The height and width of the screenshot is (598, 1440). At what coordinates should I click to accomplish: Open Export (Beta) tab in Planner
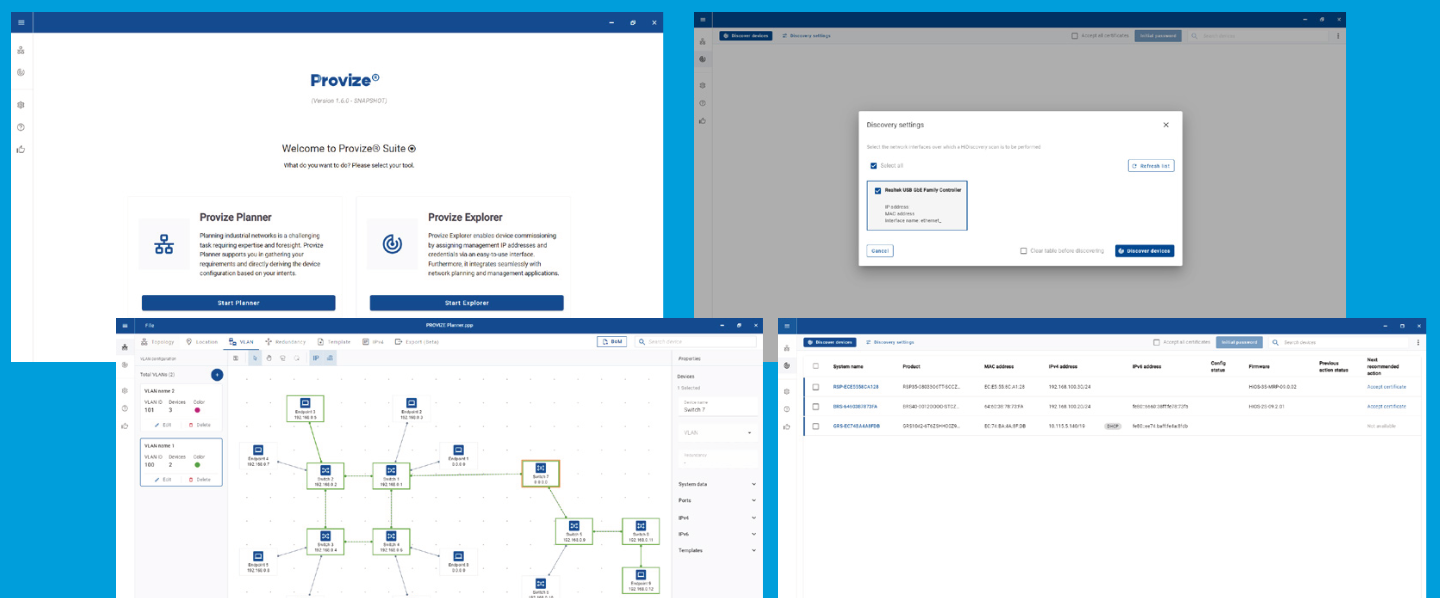(418, 342)
